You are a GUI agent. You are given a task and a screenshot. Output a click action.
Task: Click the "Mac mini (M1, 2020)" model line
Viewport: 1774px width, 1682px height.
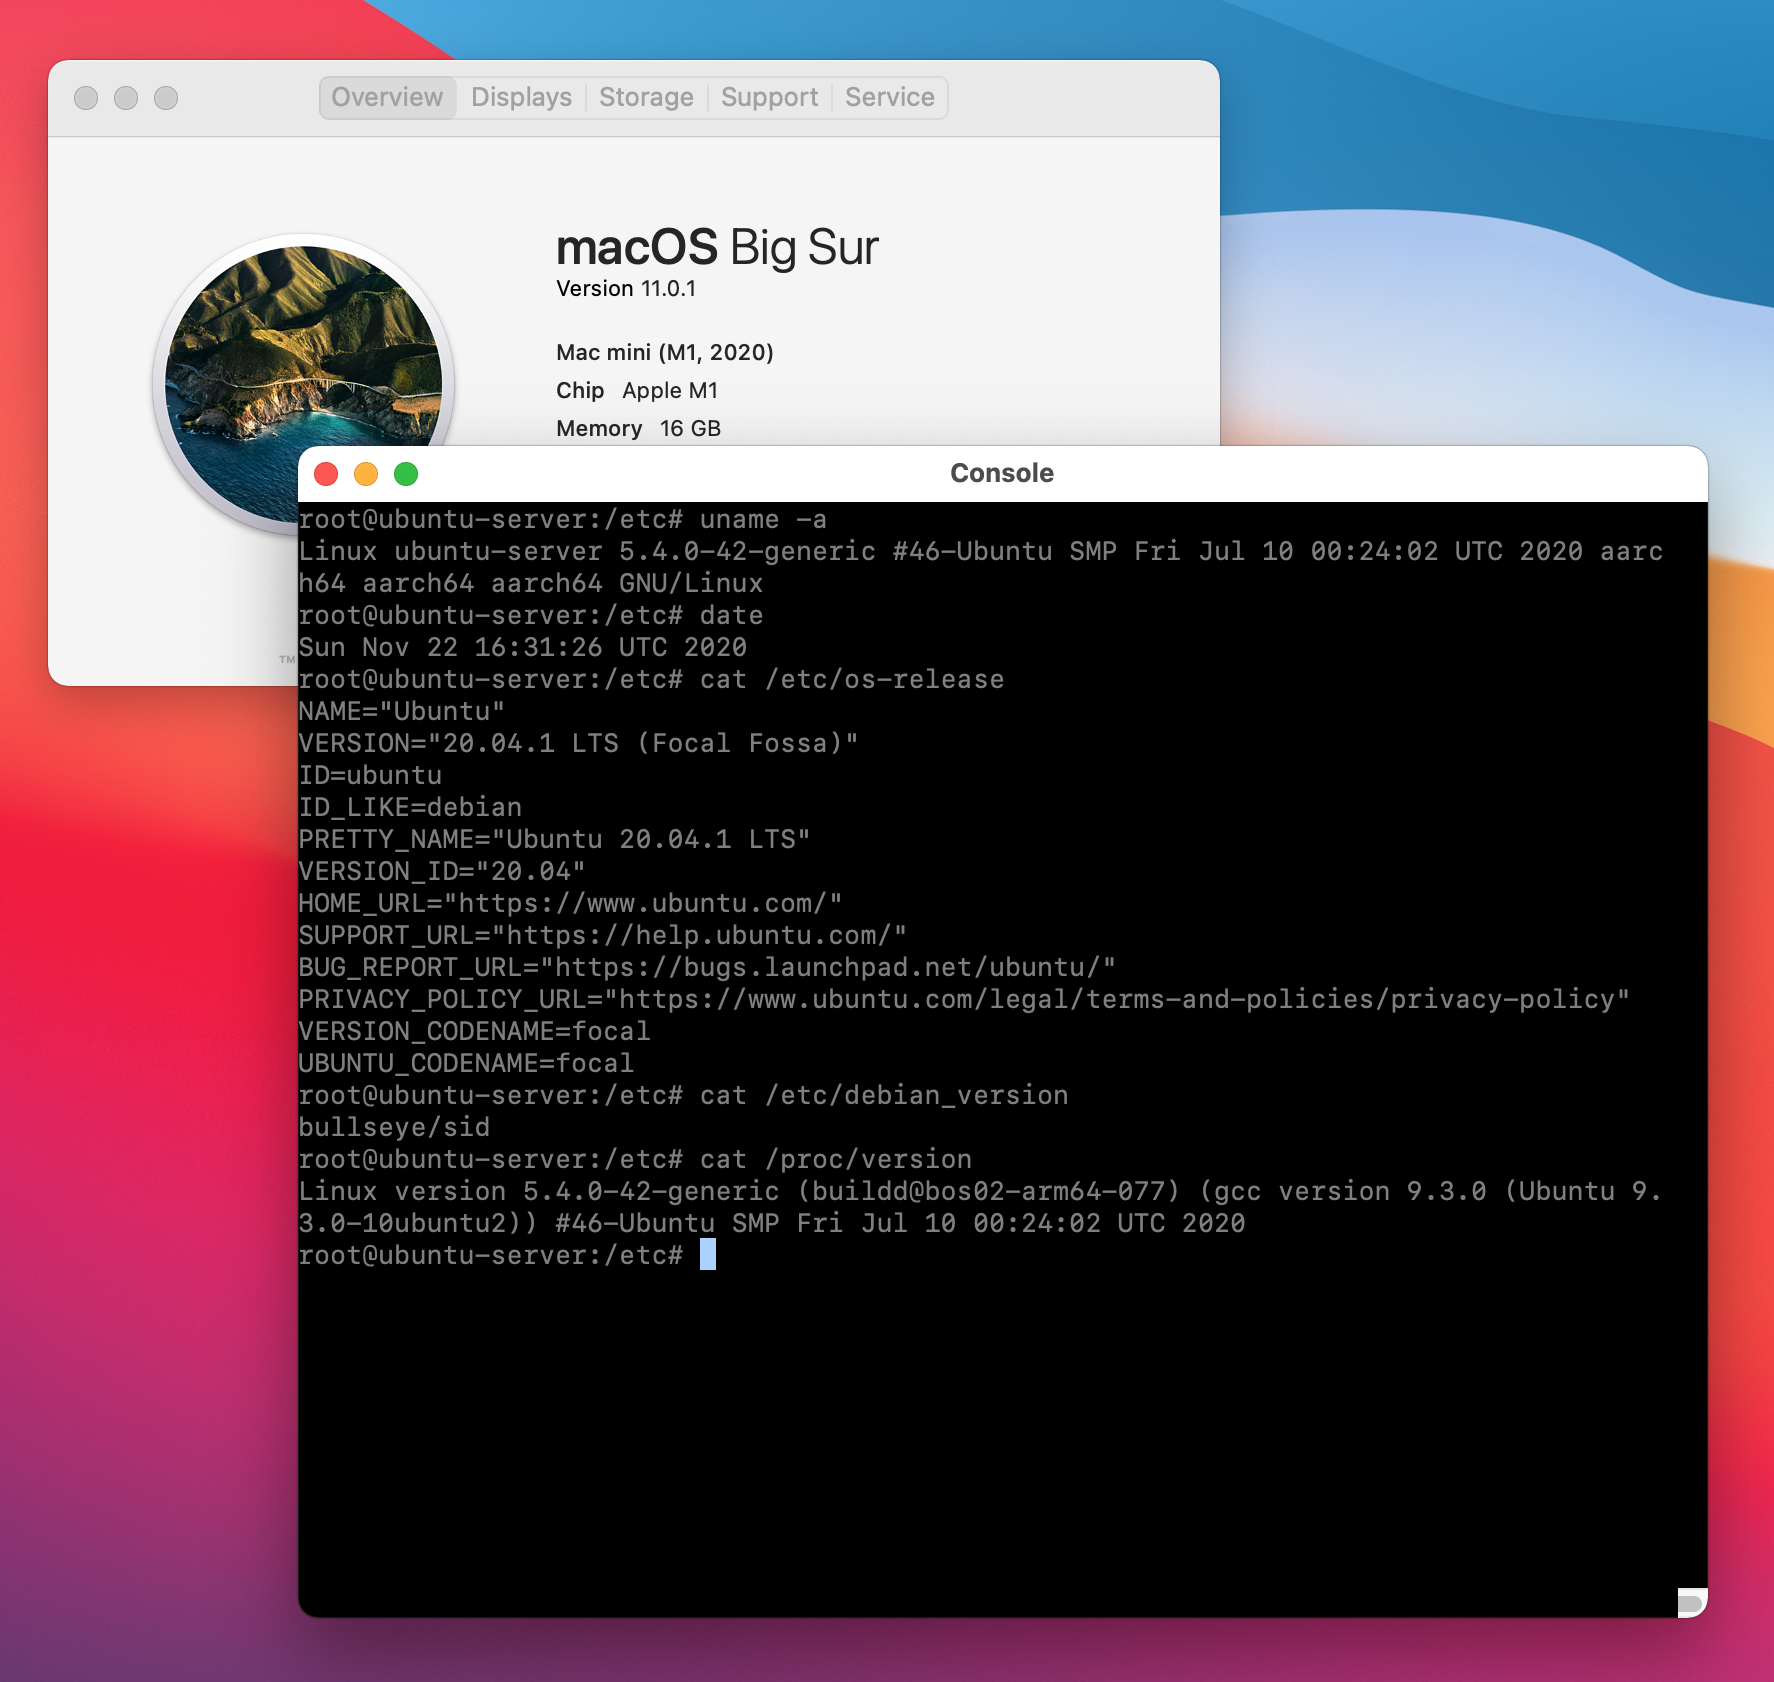click(x=665, y=353)
